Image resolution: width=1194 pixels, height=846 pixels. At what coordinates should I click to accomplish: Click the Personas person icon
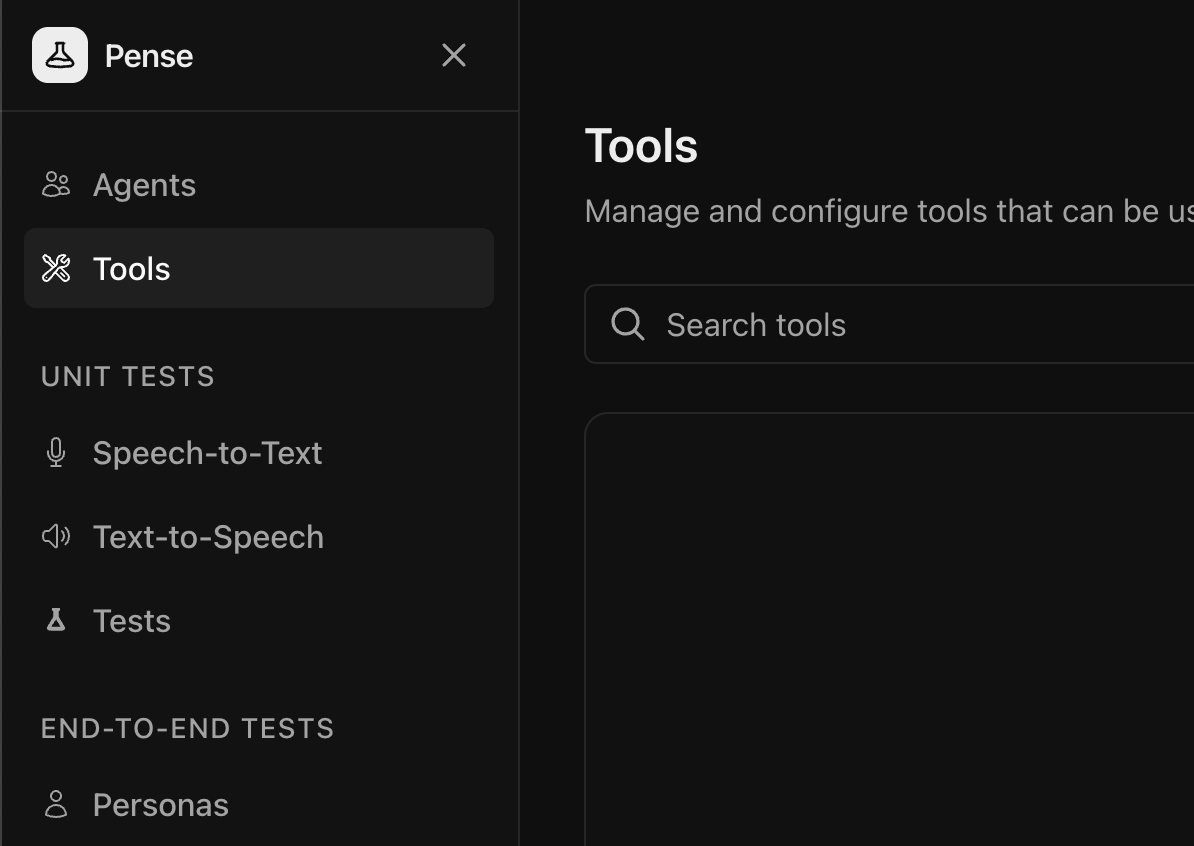(x=56, y=804)
